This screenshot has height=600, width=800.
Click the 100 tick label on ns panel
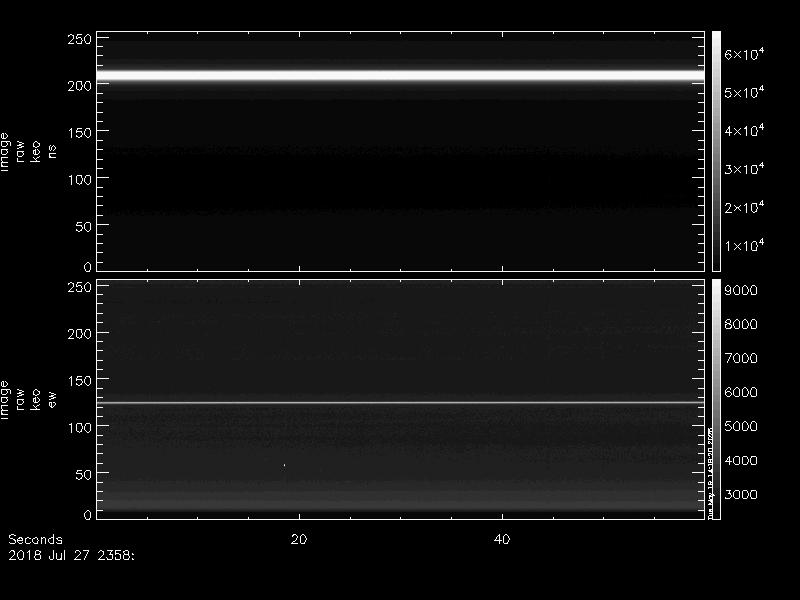(80, 180)
